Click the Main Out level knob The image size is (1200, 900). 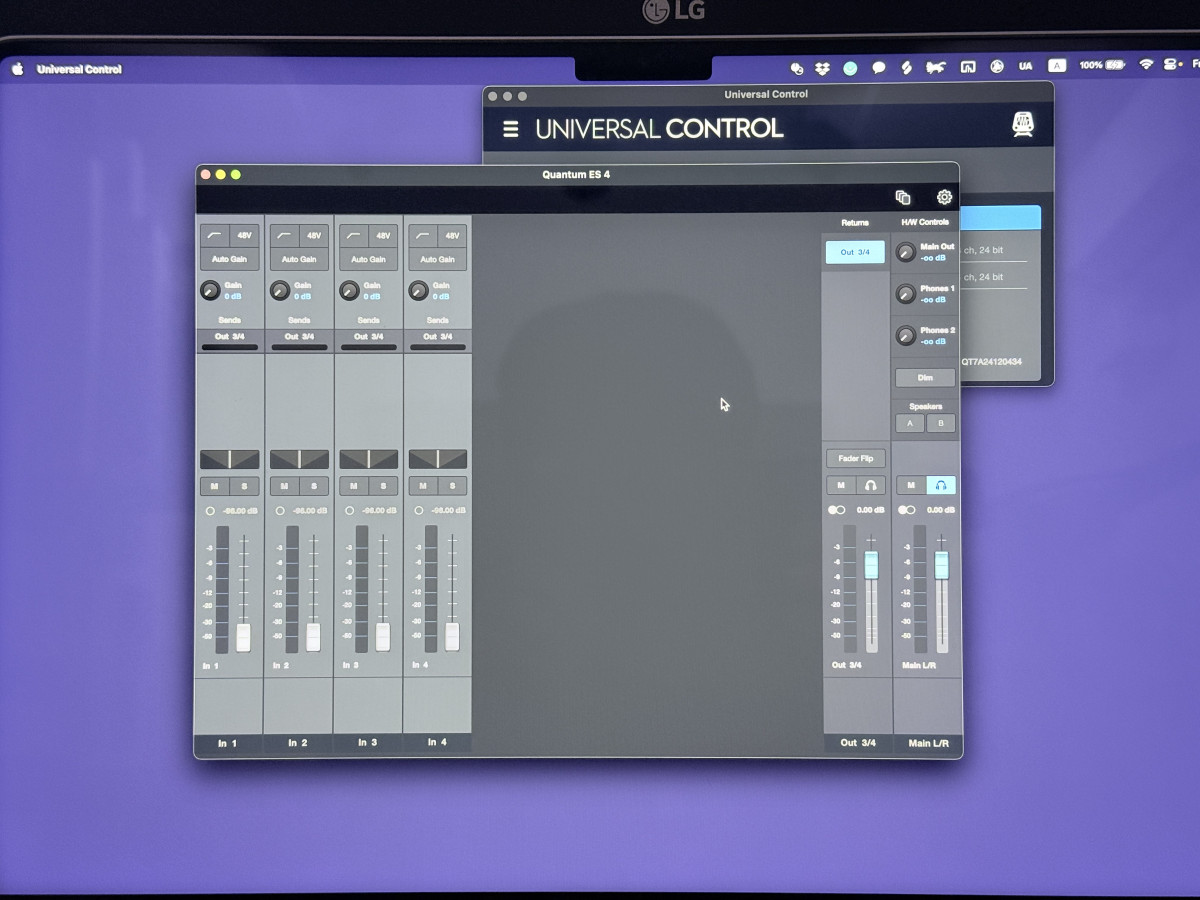(905, 252)
